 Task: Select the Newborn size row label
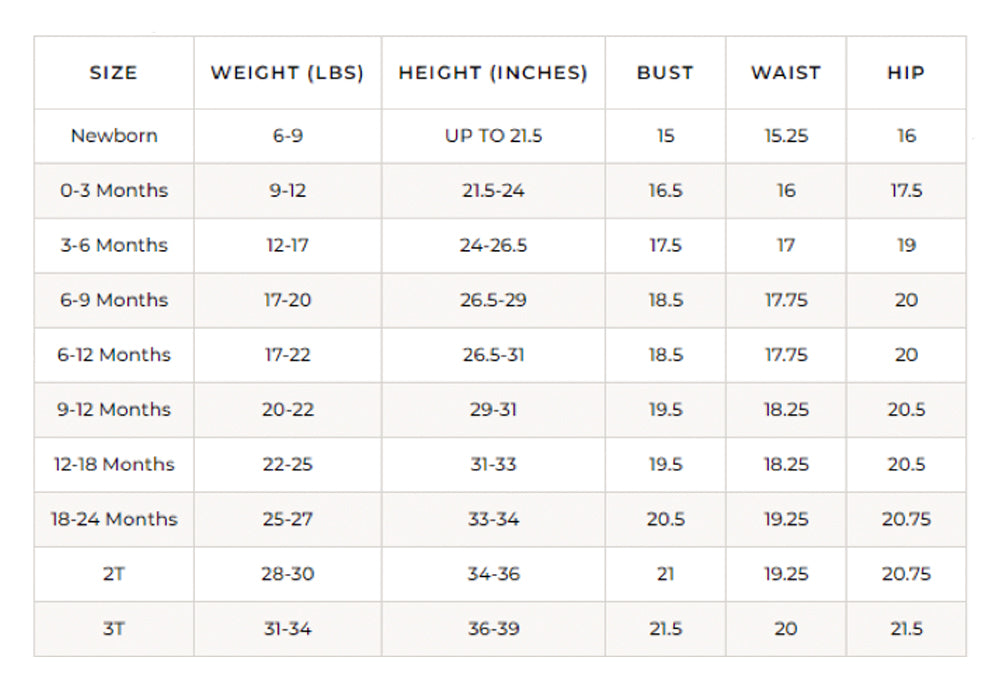pos(114,136)
